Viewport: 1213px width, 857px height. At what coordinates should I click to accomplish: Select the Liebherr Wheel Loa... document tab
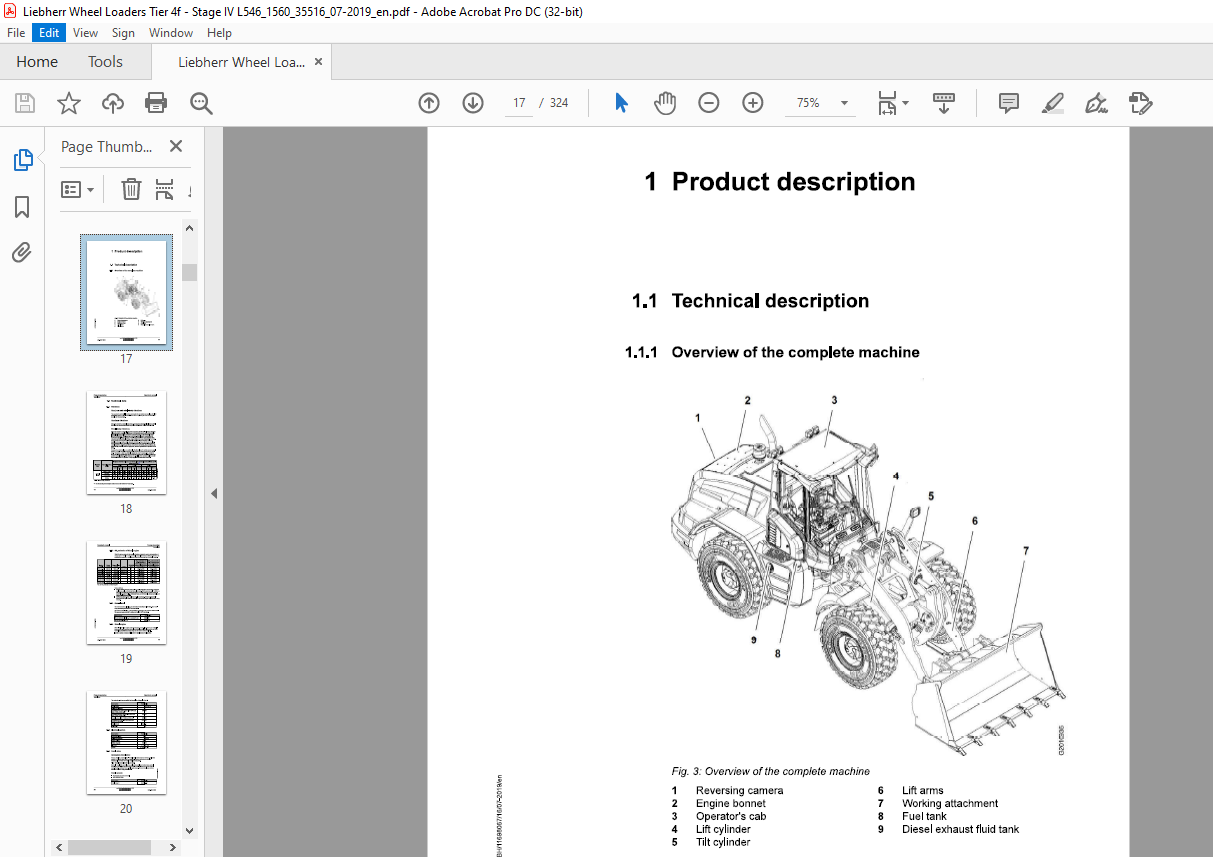tap(241, 62)
